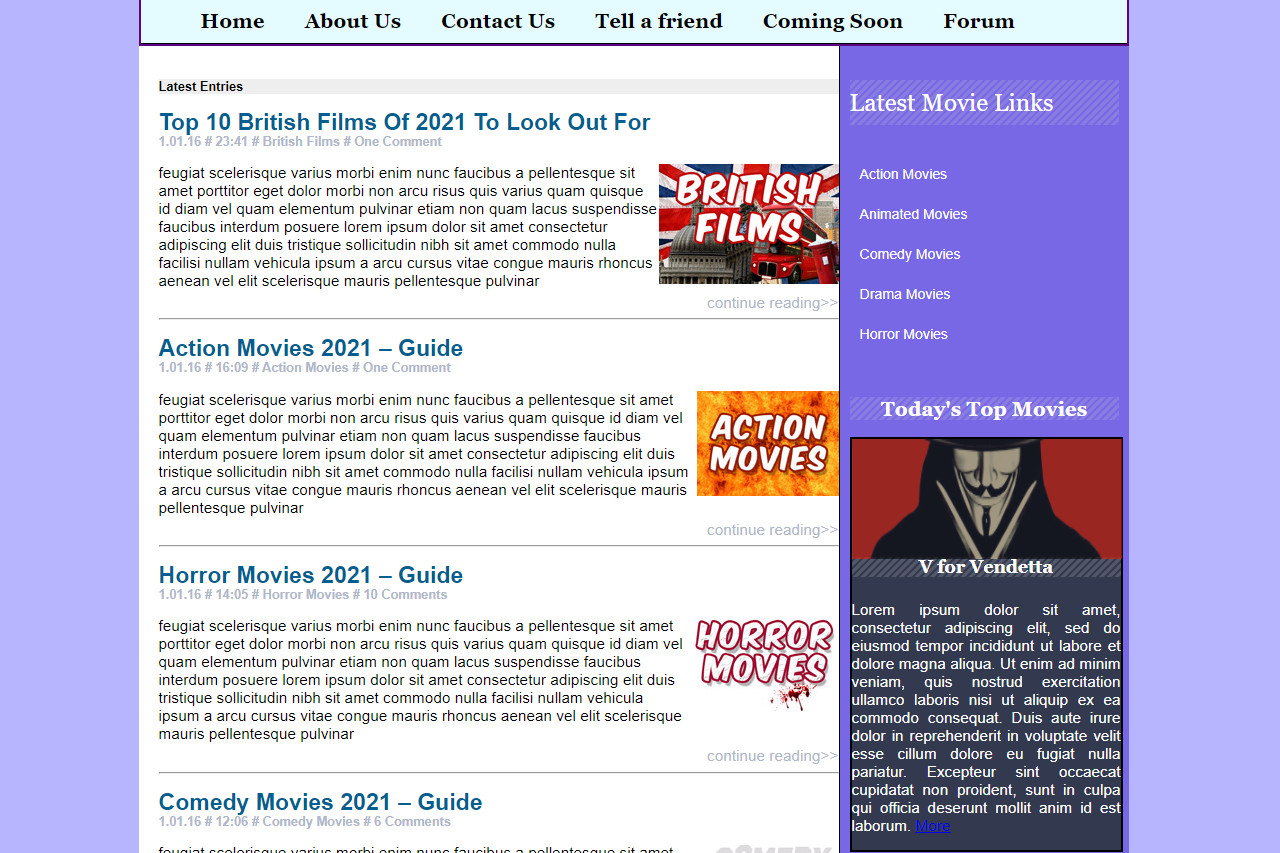1280x853 pixels.
Task: Visit the Forum from top menu
Action: [x=978, y=21]
